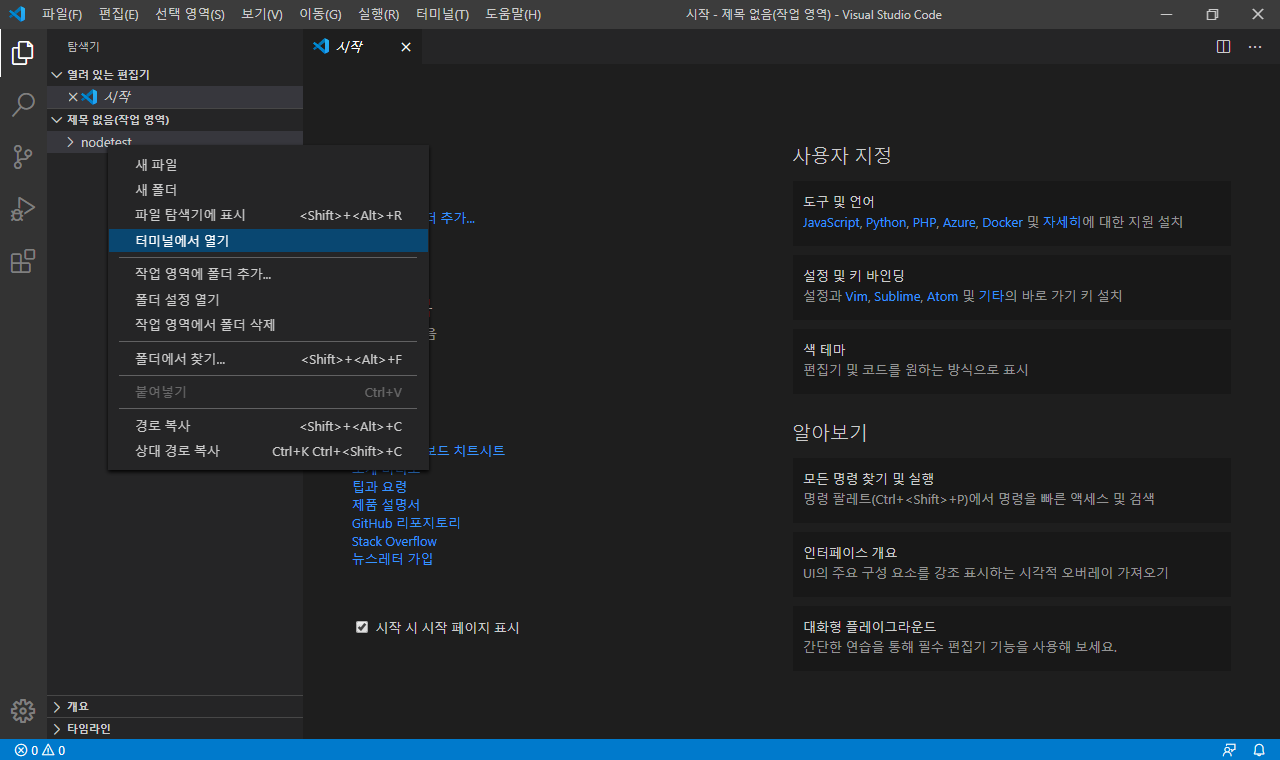1280x760 pixels.
Task: Open the 보기(V) menu
Action: tap(262, 15)
